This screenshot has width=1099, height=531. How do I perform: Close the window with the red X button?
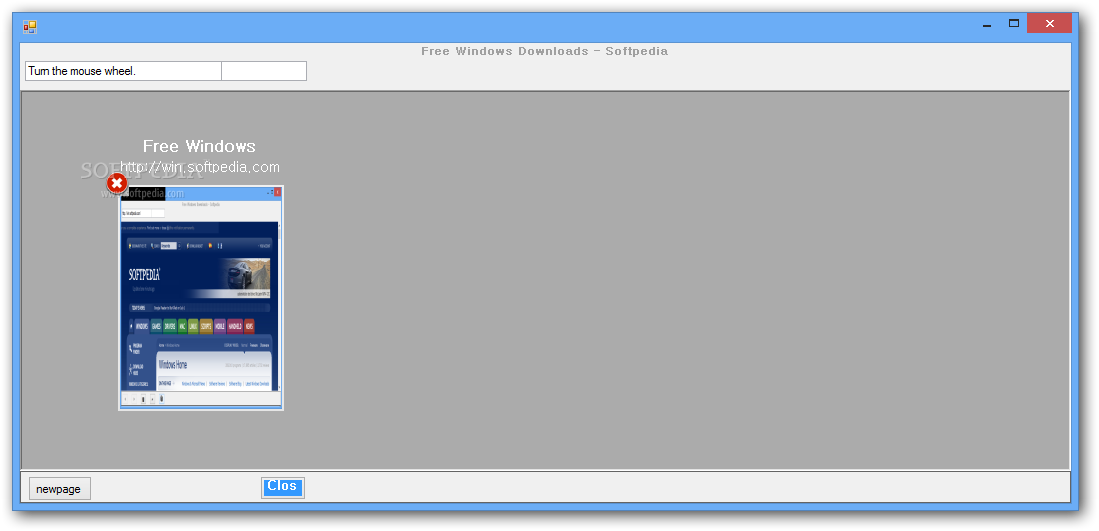click(x=1049, y=23)
